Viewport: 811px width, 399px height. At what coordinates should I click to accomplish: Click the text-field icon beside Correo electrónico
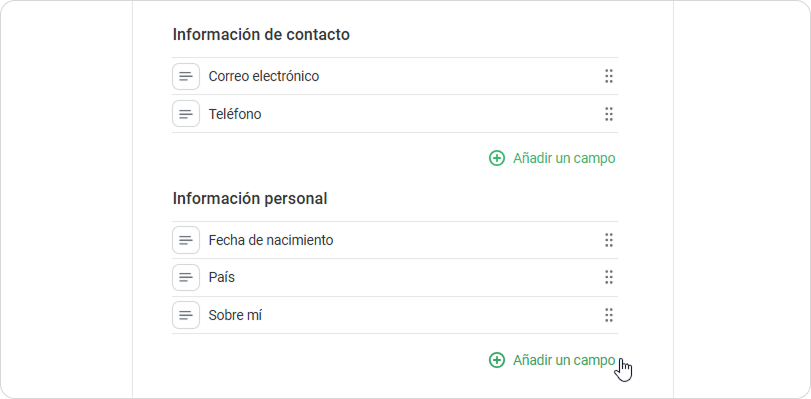pyautogui.click(x=186, y=77)
